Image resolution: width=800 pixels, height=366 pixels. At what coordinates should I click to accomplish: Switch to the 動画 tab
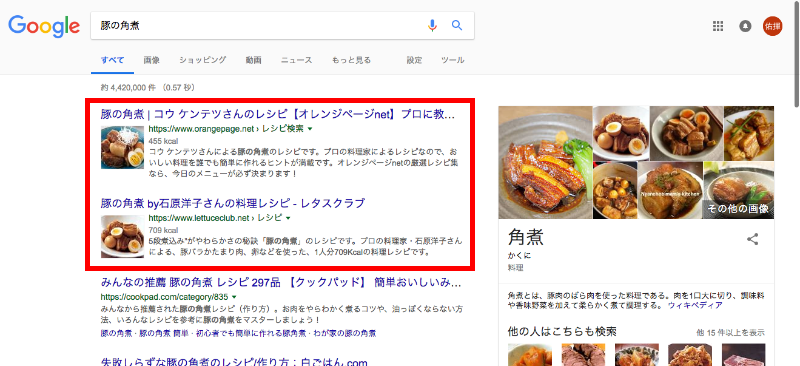pos(254,60)
